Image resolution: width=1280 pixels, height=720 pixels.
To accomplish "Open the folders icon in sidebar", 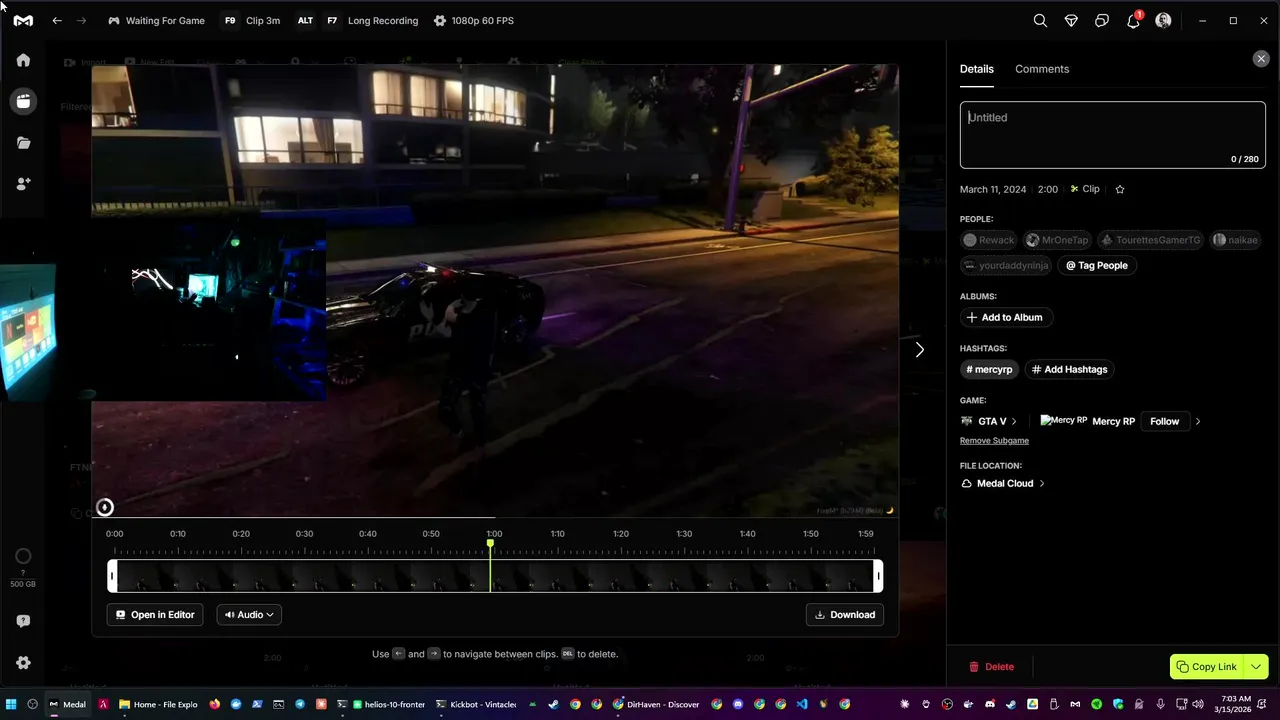I will (23, 143).
